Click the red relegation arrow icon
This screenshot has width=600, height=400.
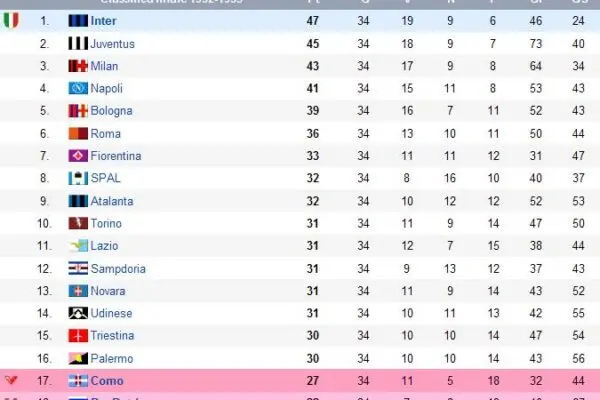click(11, 381)
